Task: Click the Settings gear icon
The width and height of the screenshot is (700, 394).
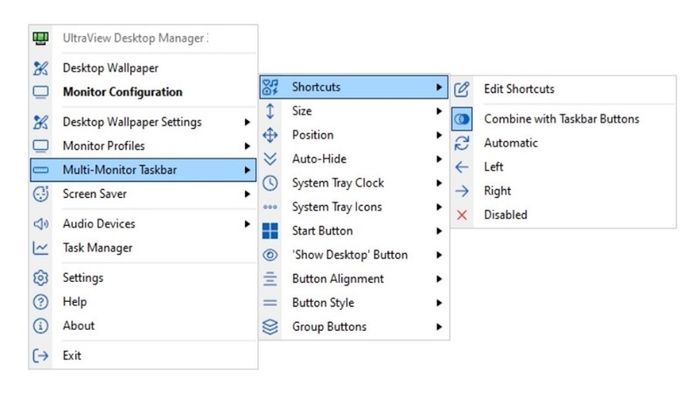Action: point(41,278)
